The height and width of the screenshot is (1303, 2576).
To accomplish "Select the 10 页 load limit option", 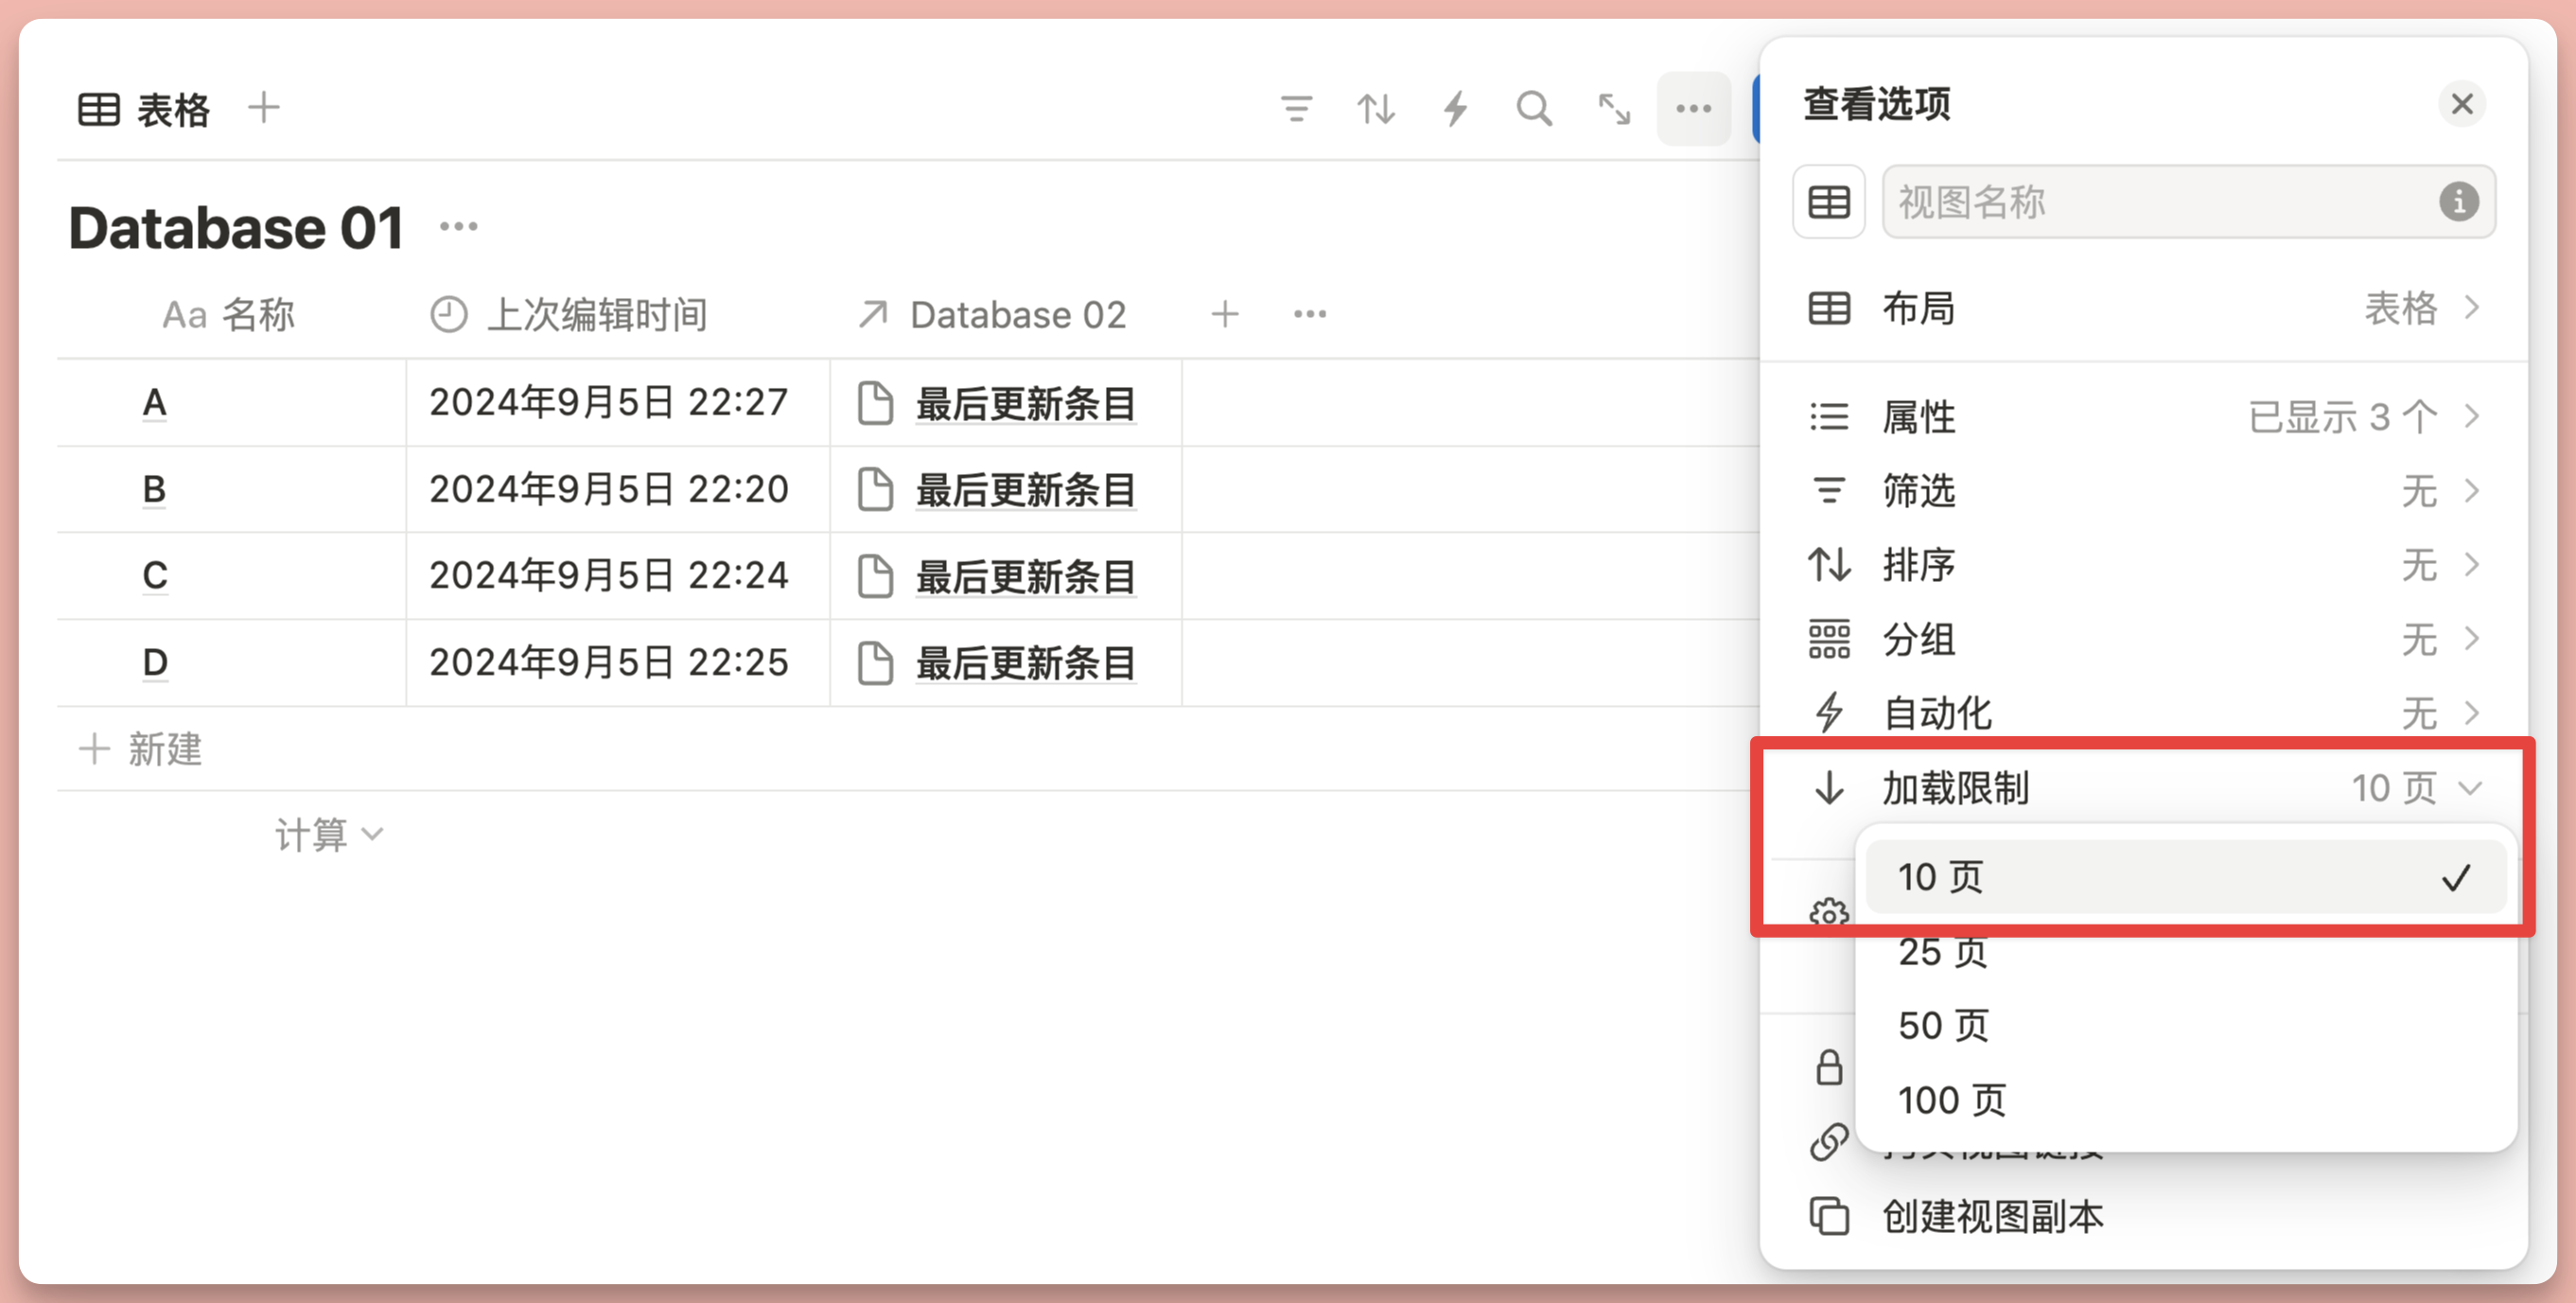I will [x=2185, y=877].
